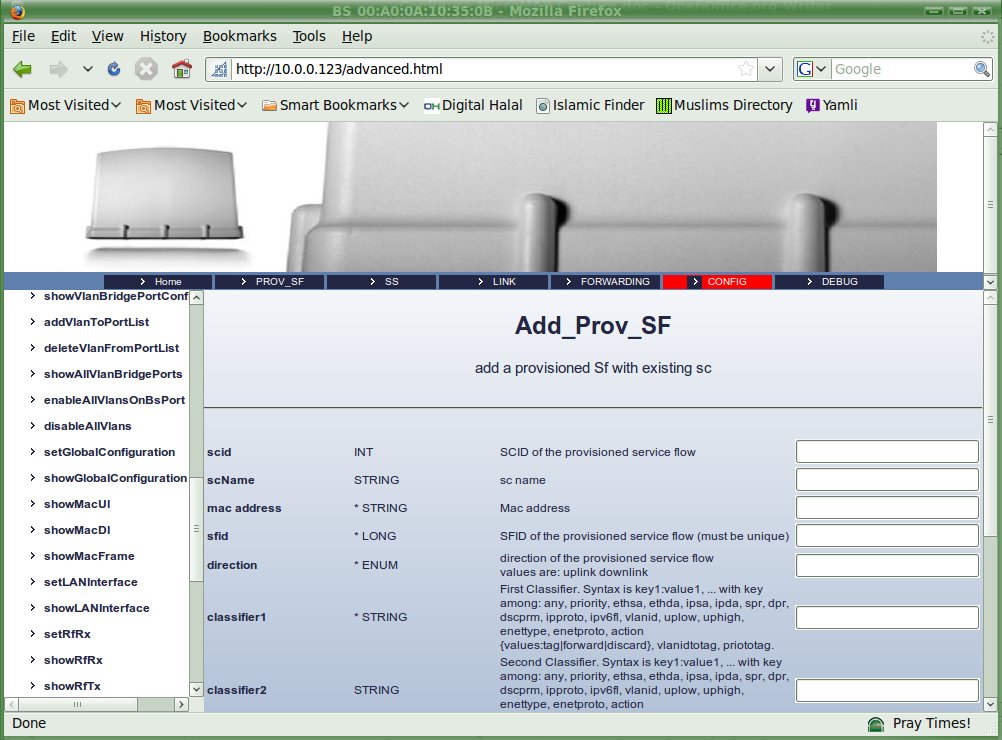
Task: Go to Home page icon
Action: pyautogui.click(x=181, y=69)
